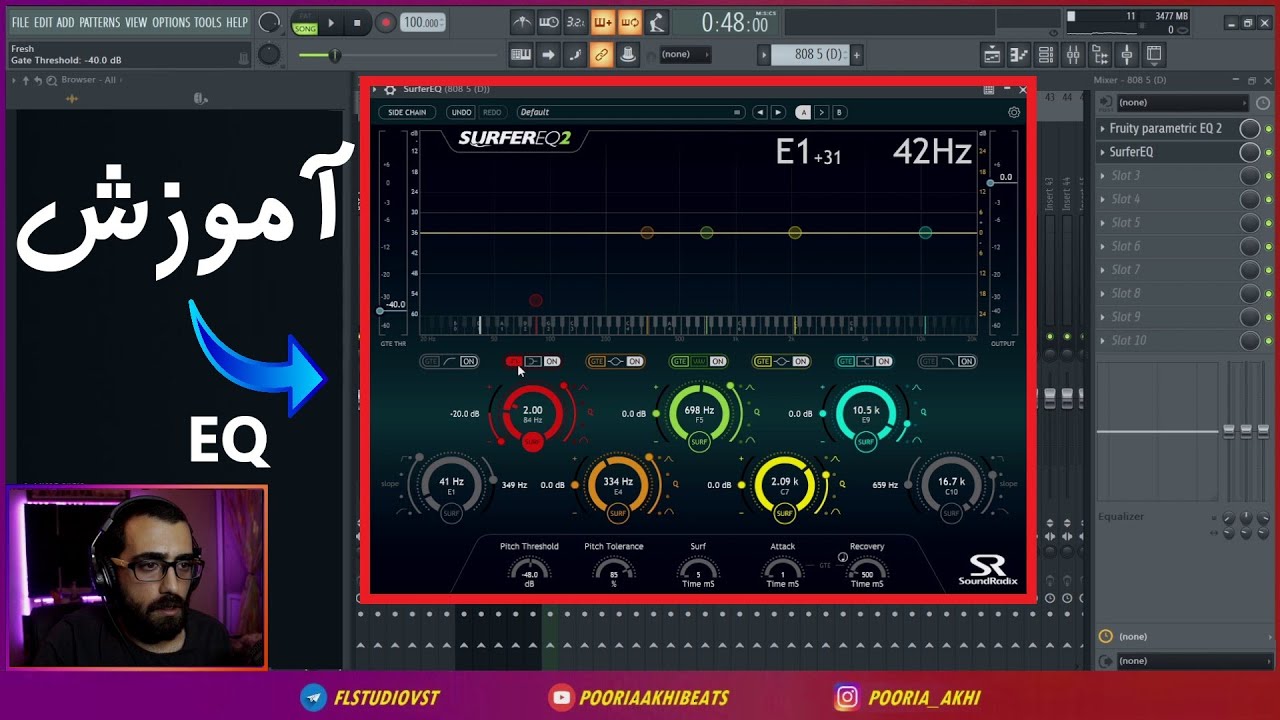Toggle ON for the red band
The image size is (1280, 720).
551,361
